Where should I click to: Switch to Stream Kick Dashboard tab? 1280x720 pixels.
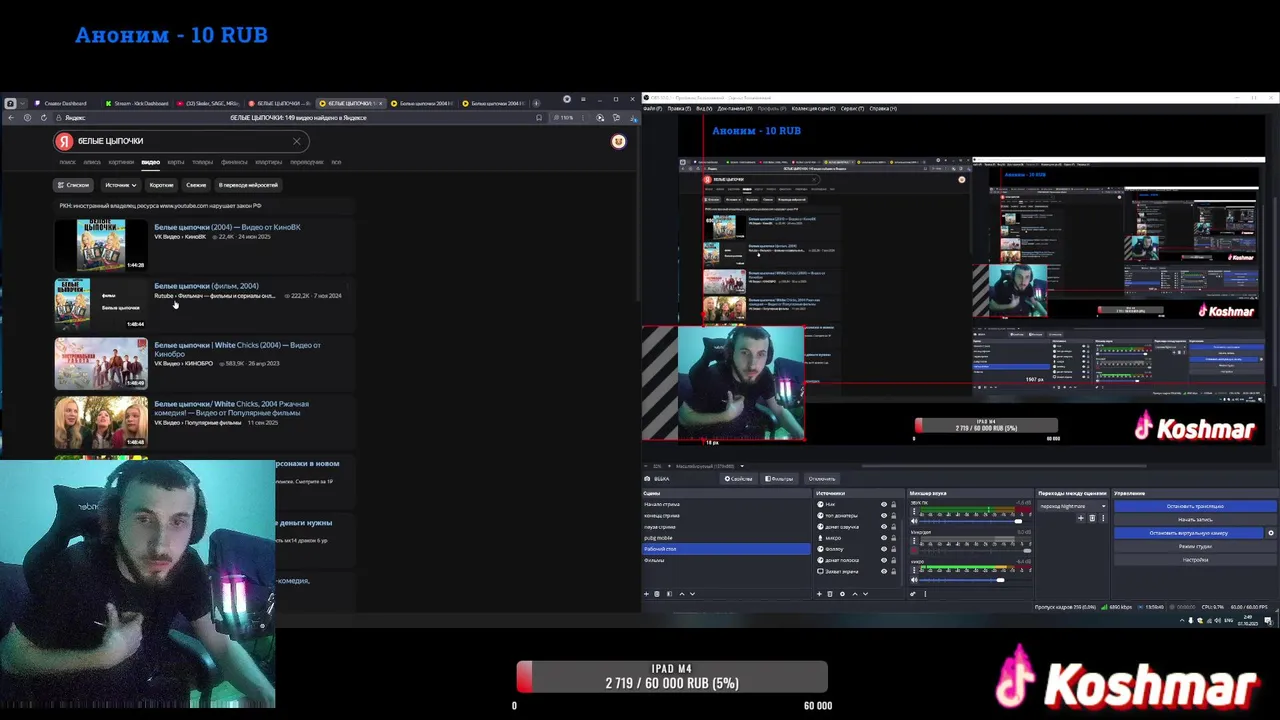pos(138,103)
